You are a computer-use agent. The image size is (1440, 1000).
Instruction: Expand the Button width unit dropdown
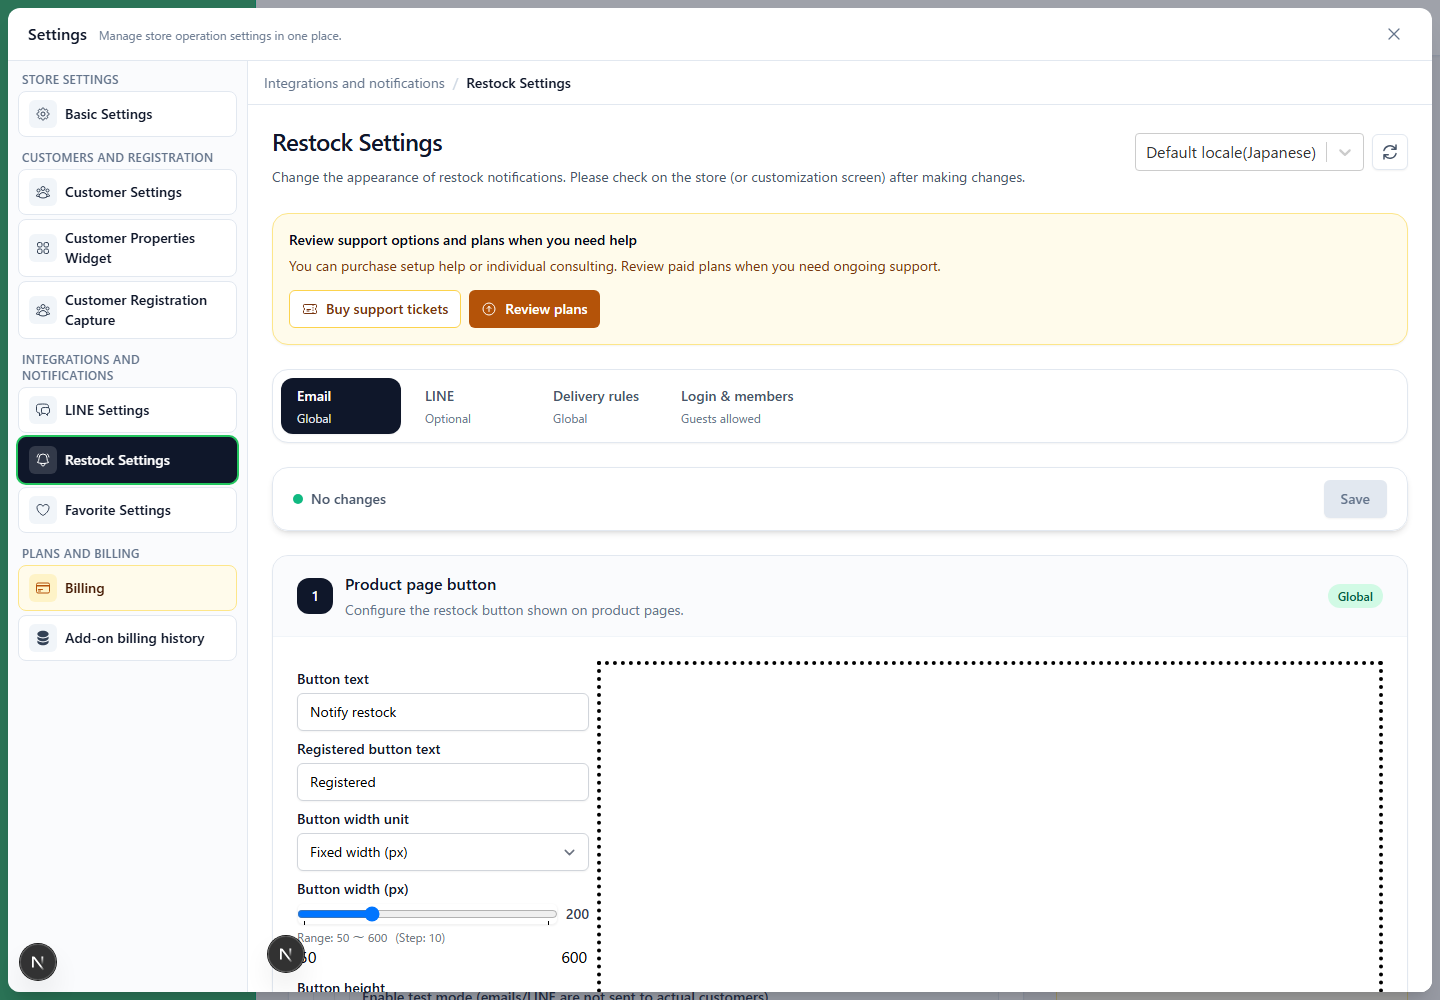tap(443, 852)
